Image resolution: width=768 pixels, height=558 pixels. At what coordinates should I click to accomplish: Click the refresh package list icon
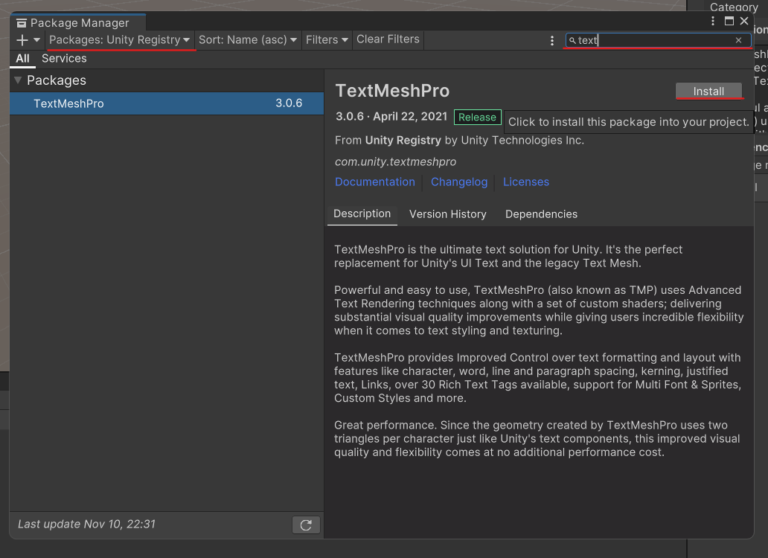[x=306, y=525]
